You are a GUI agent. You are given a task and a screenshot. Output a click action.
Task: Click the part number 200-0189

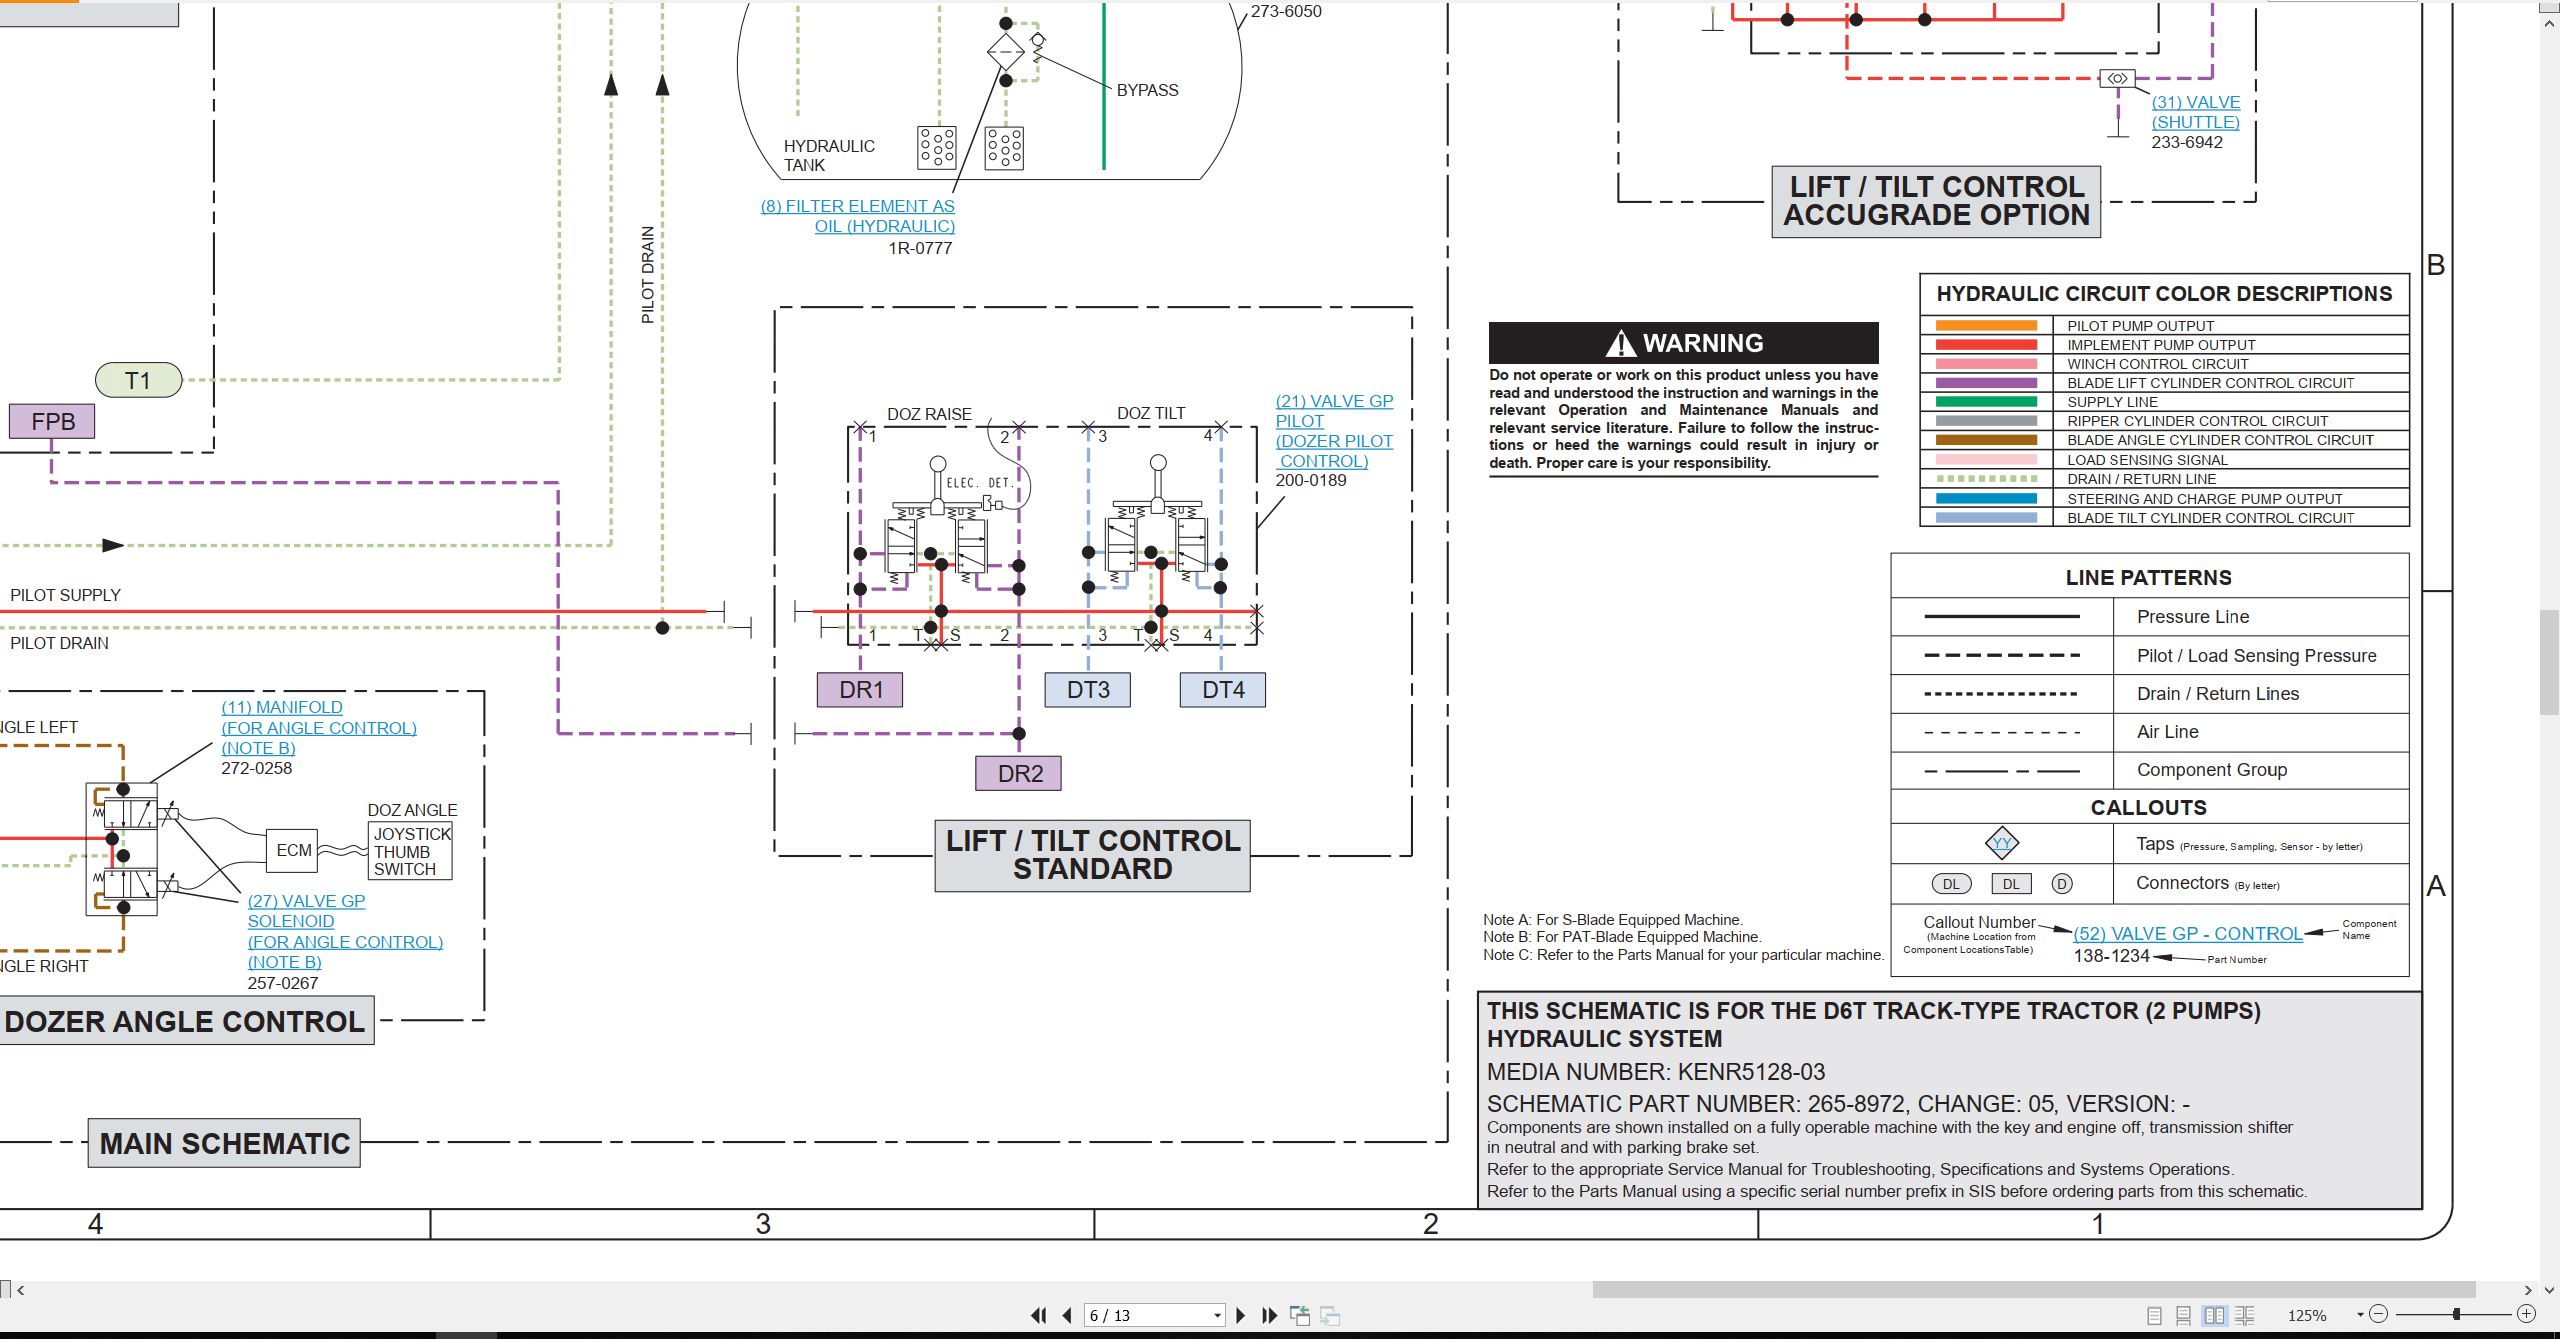(1310, 481)
